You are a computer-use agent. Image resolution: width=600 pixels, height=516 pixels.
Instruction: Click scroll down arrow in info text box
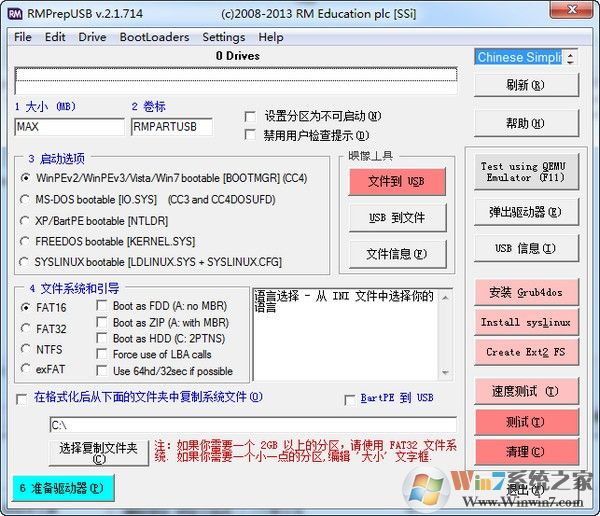445,372
